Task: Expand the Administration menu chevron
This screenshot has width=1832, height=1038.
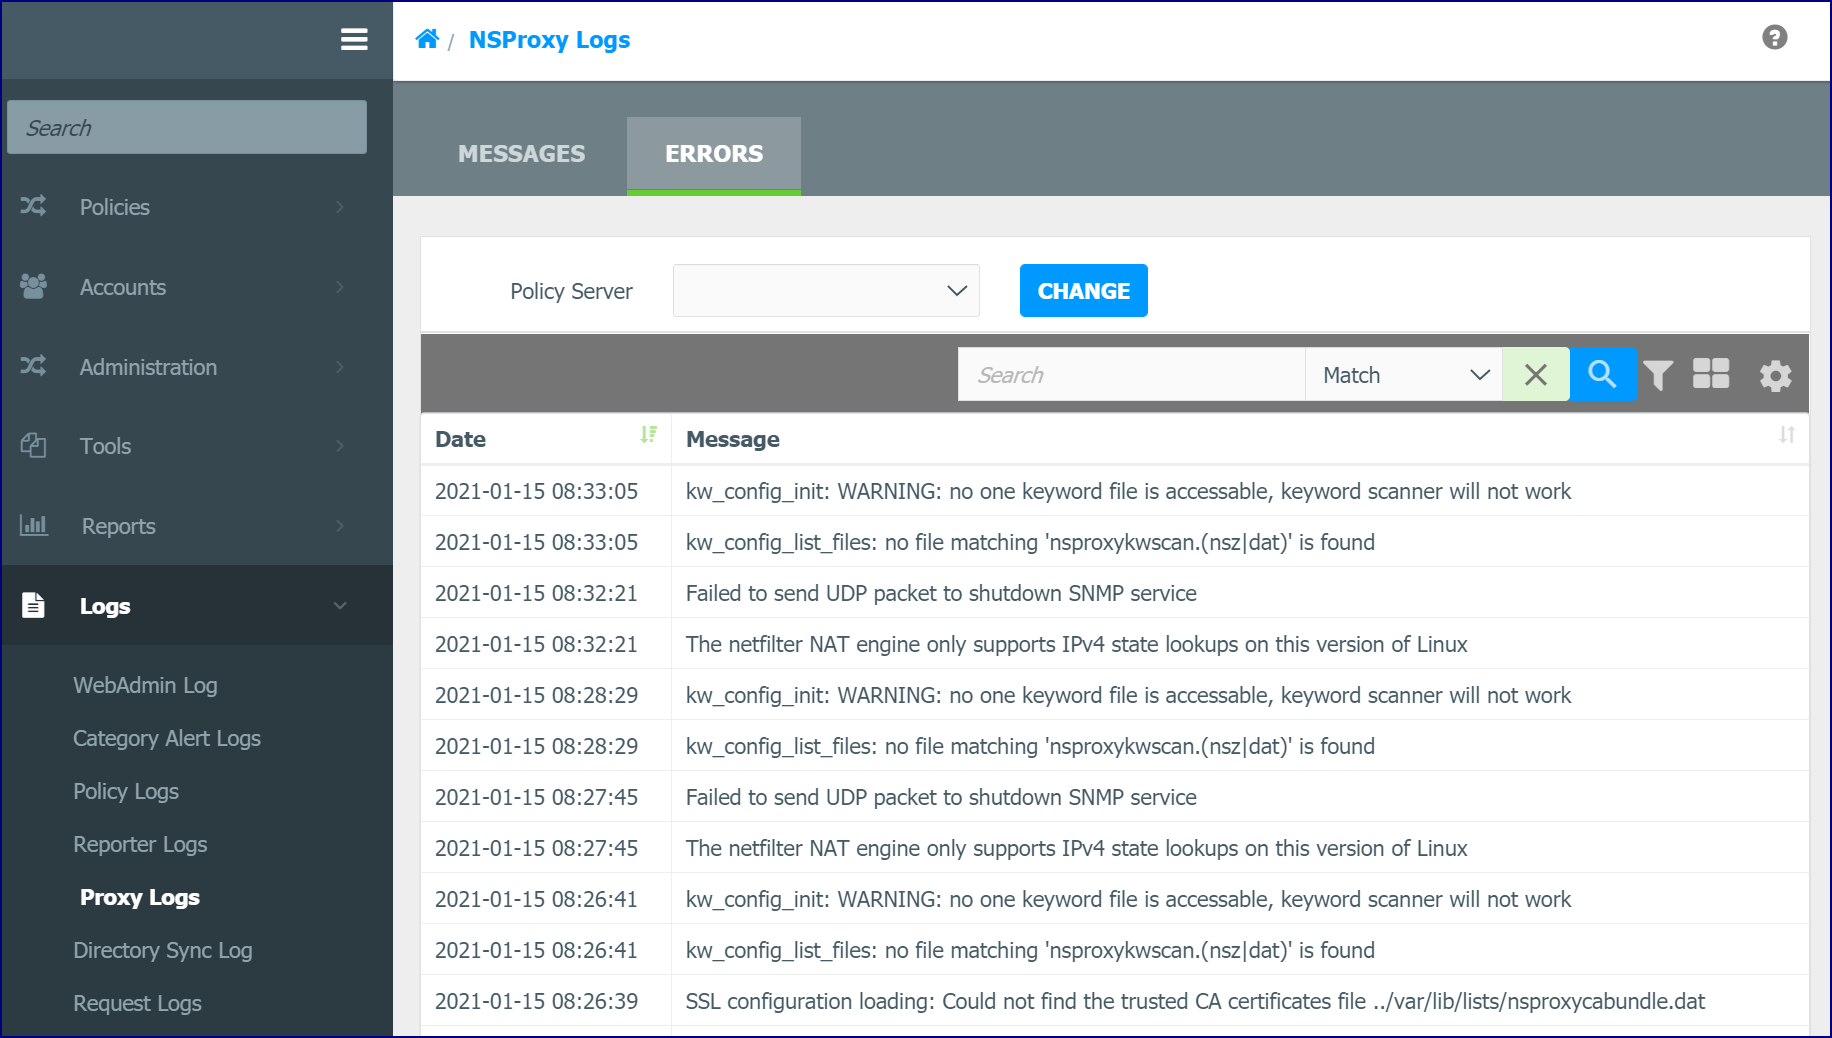Action: (x=340, y=367)
